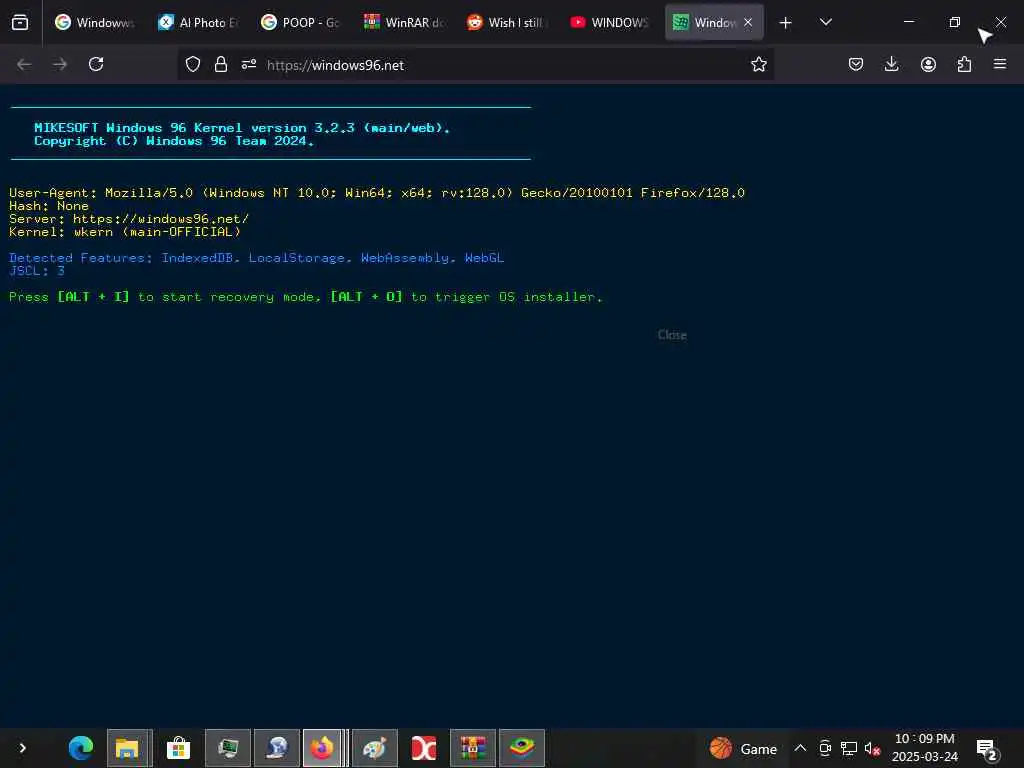Screen dimensions: 1024x768
Task: Bookmark this page with the star
Action: coord(758,64)
